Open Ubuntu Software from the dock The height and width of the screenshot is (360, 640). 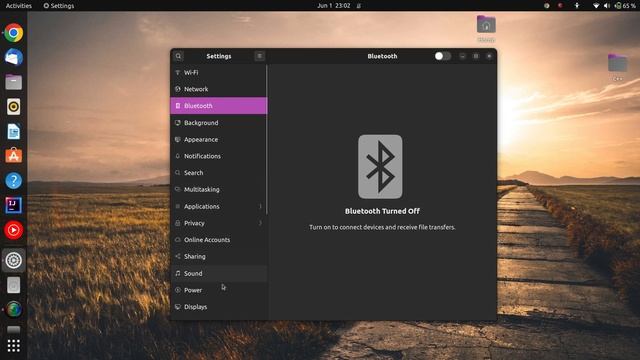pos(13,156)
